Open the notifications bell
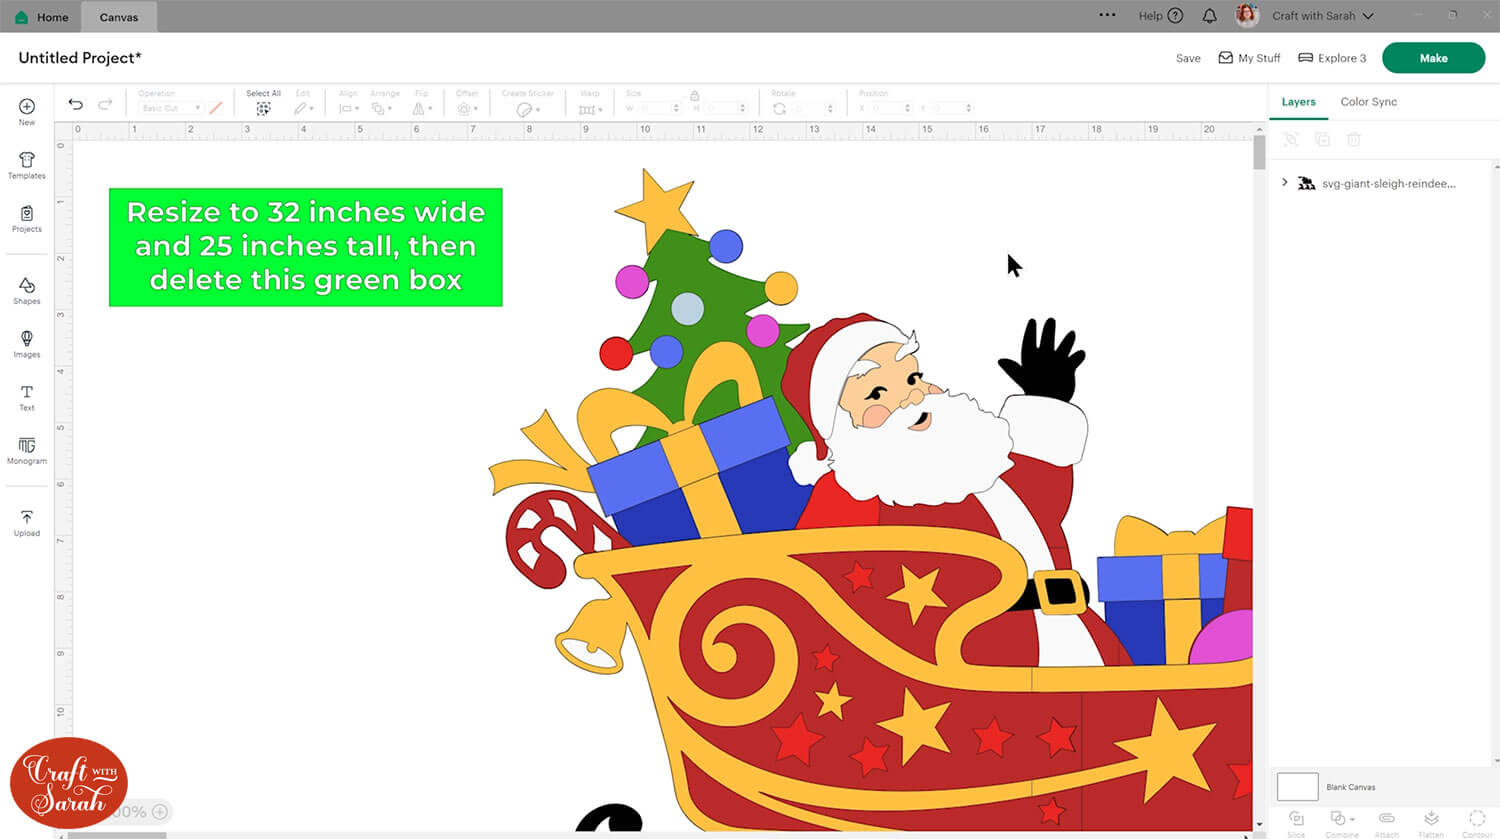Screen dimensions: 1500x839 pos(1209,16)
